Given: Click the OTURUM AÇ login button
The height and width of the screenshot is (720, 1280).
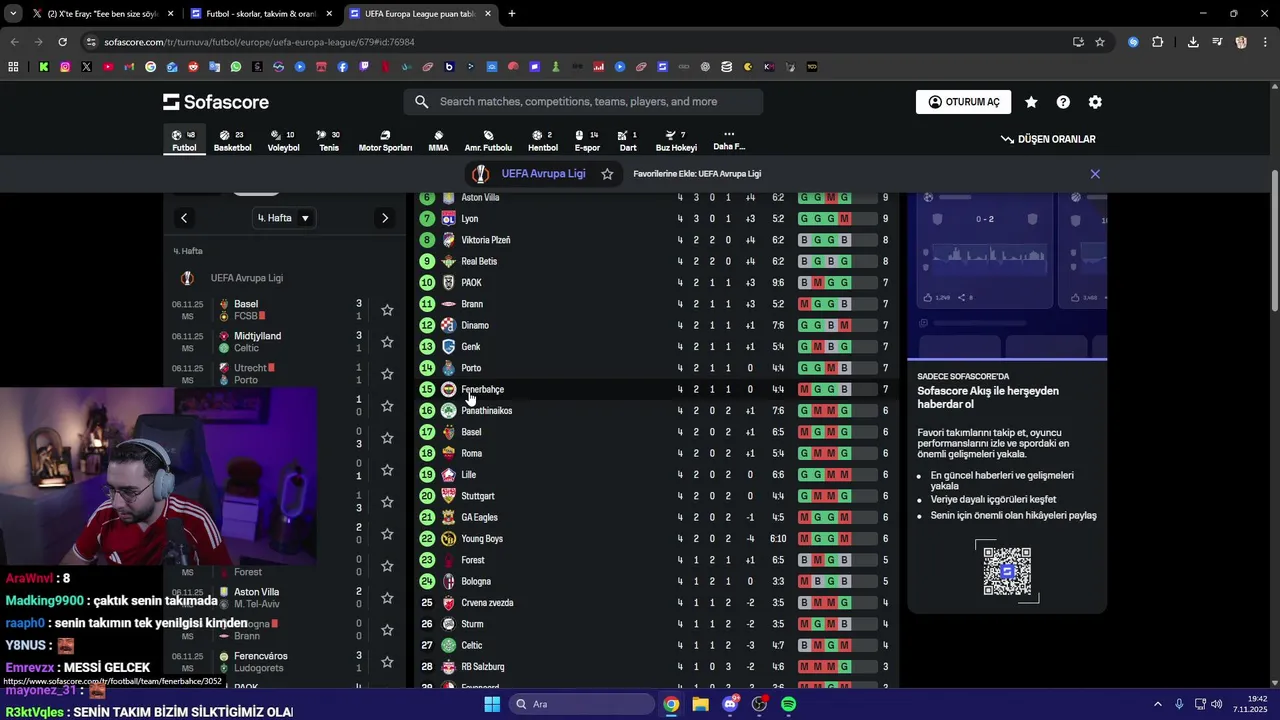Looking at the screenshot, I should coord(963,102).
